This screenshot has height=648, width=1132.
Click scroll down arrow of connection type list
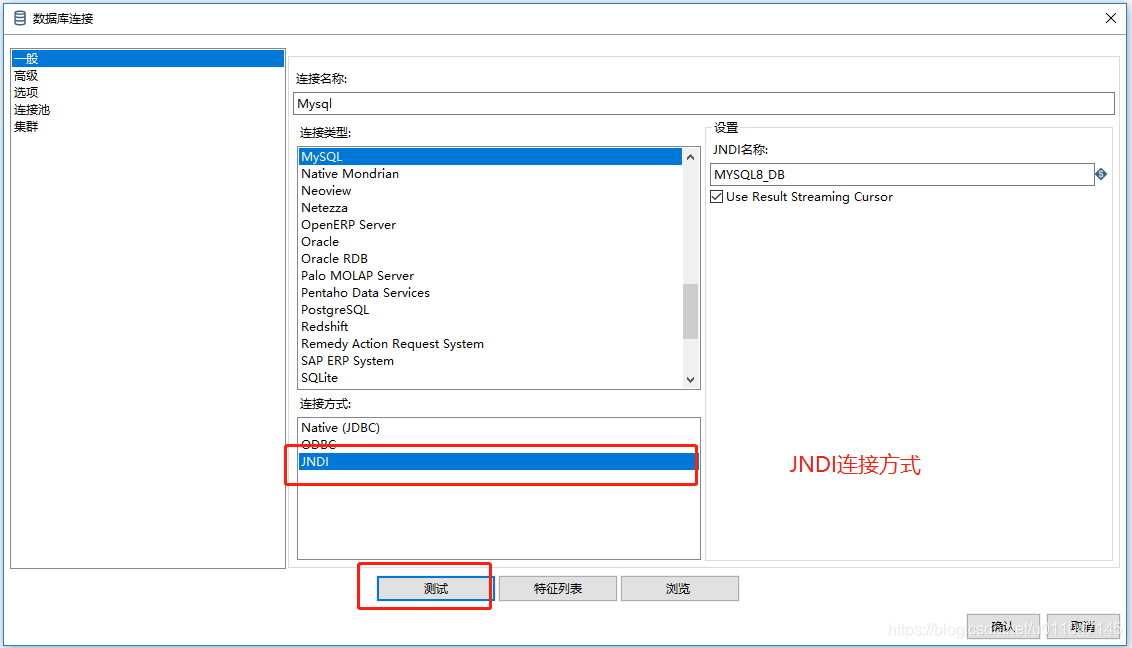(691, 380)
